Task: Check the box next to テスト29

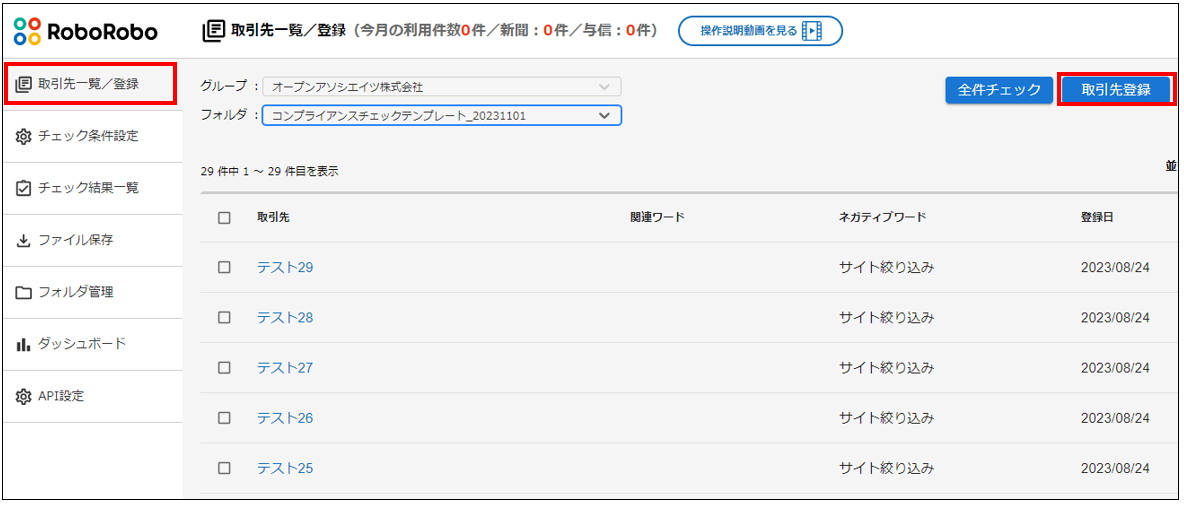Action: coord(224,267)
